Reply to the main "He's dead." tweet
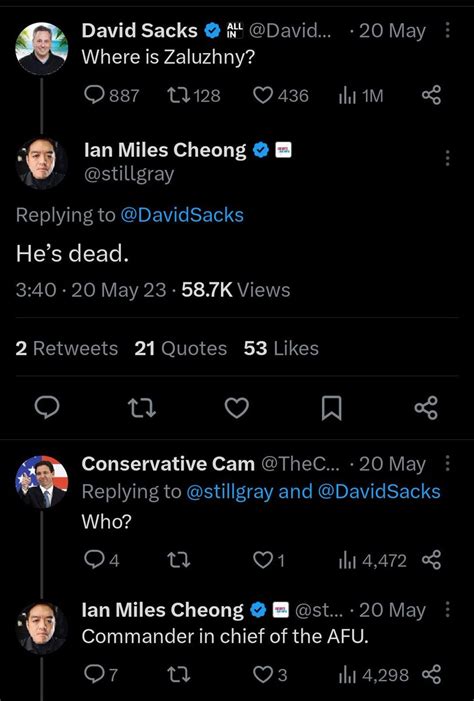This screenshot has height=701, width=474. [47, 408]
